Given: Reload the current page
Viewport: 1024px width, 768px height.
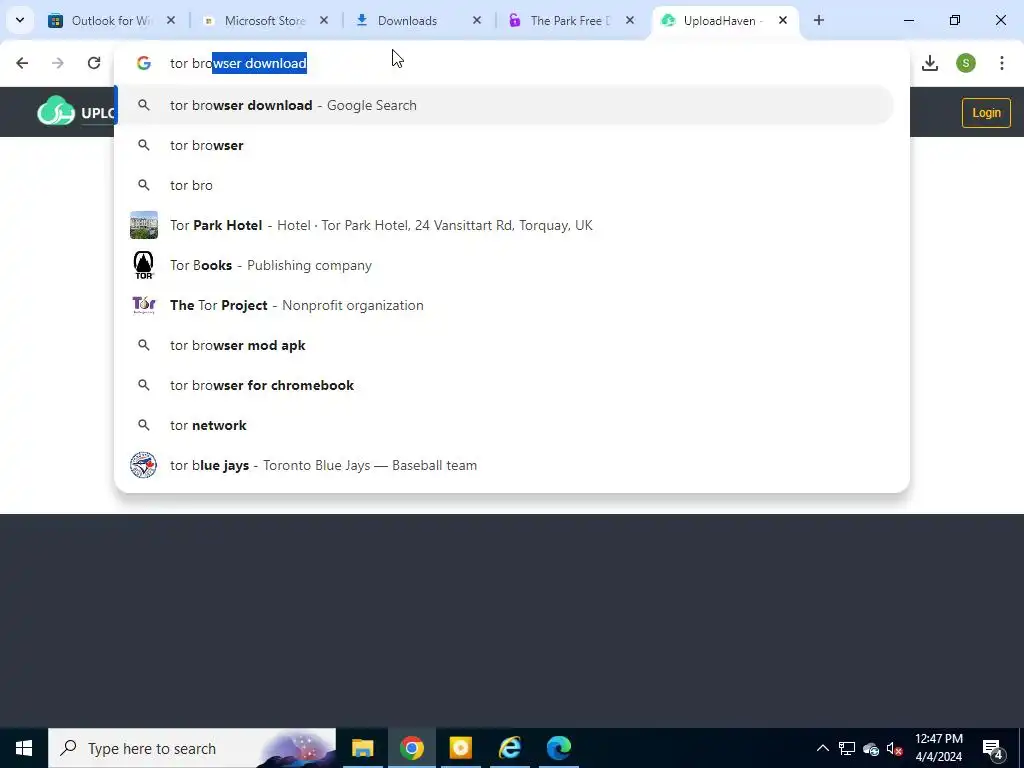Looking at the screenshot, I should point(94,63).
